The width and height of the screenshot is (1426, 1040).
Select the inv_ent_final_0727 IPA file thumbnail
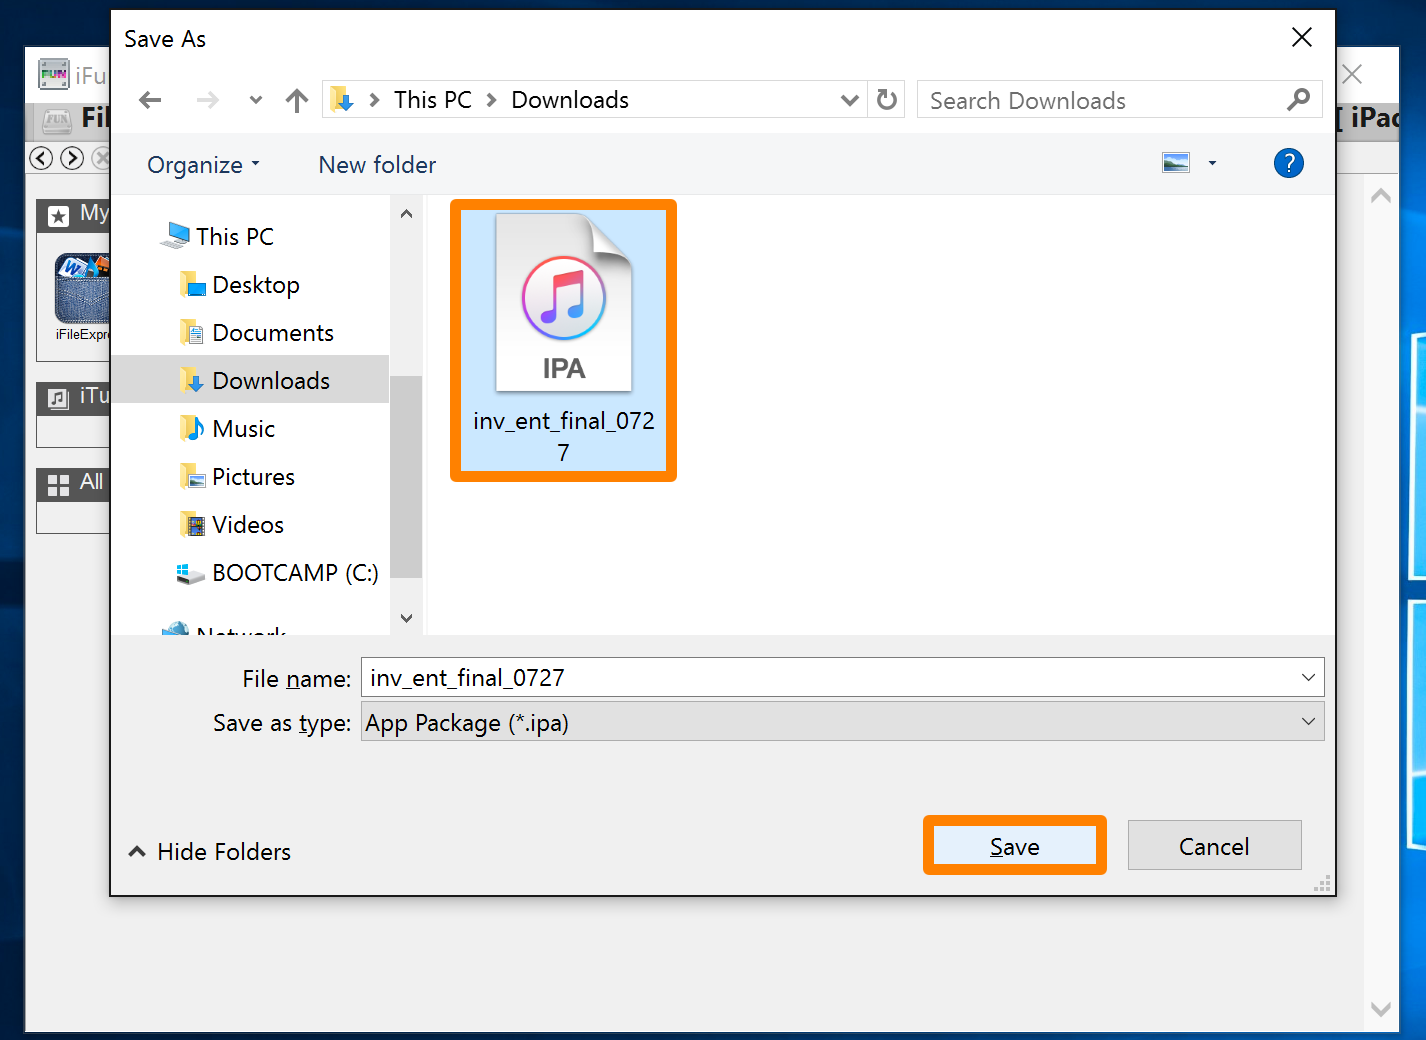point(564,302)
